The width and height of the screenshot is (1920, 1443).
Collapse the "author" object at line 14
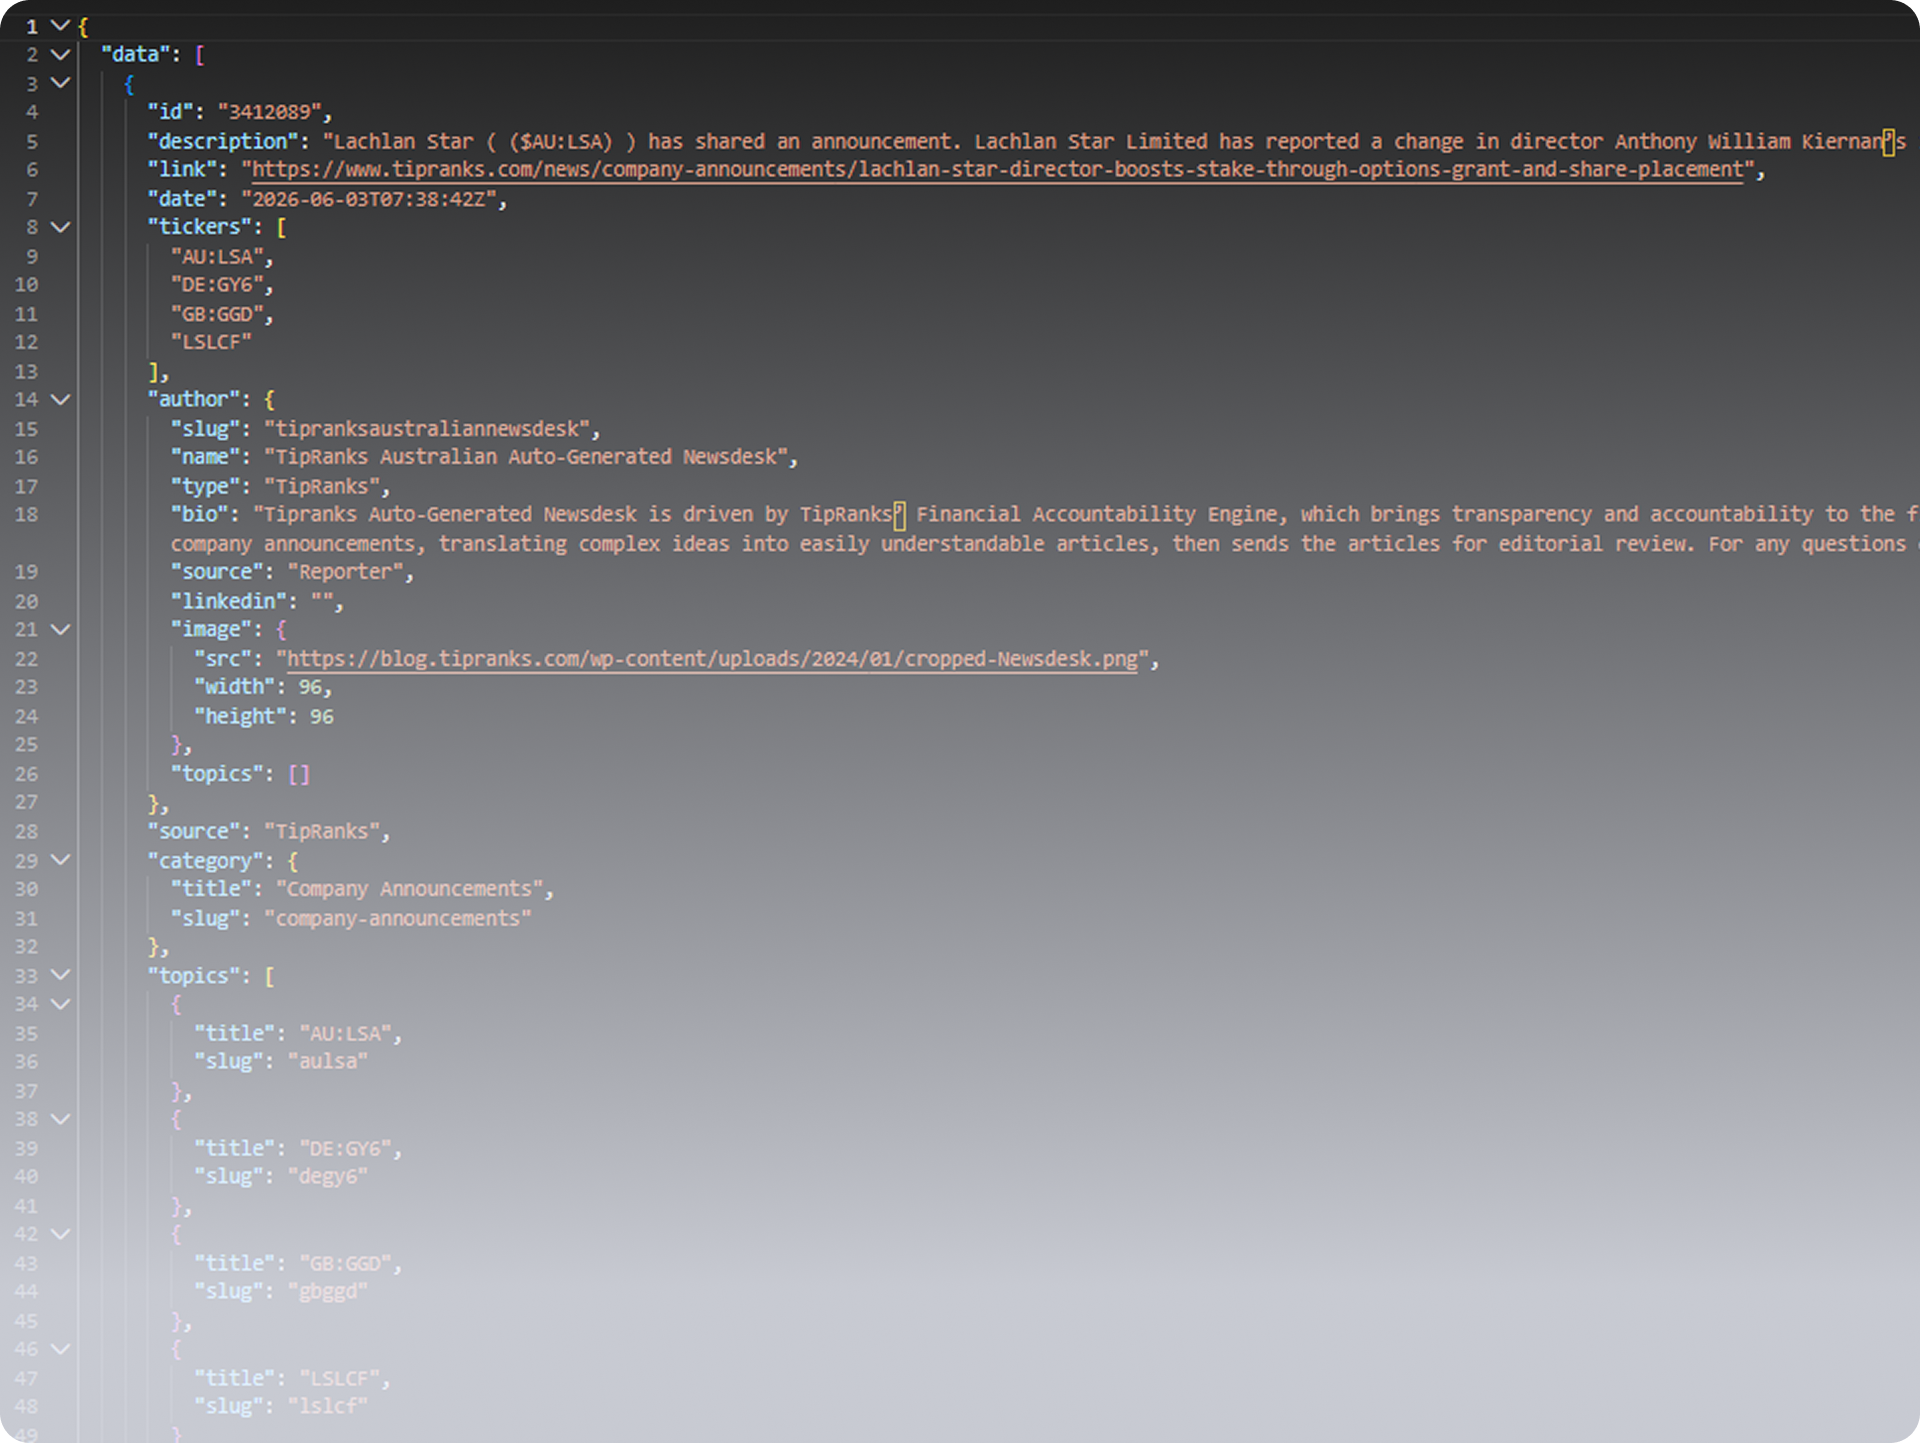click(x=60, y=399)
